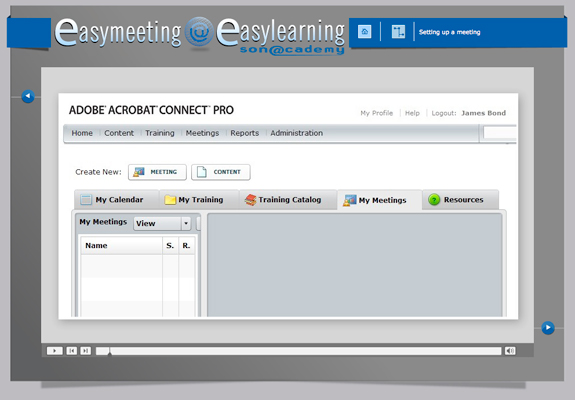Click the Help link

tap(412, 113)
